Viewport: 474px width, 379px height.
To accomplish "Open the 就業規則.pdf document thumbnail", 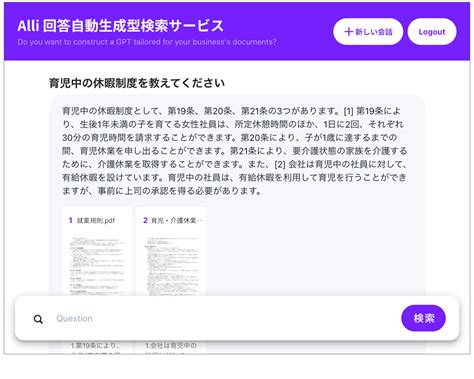I will point(97,266).
